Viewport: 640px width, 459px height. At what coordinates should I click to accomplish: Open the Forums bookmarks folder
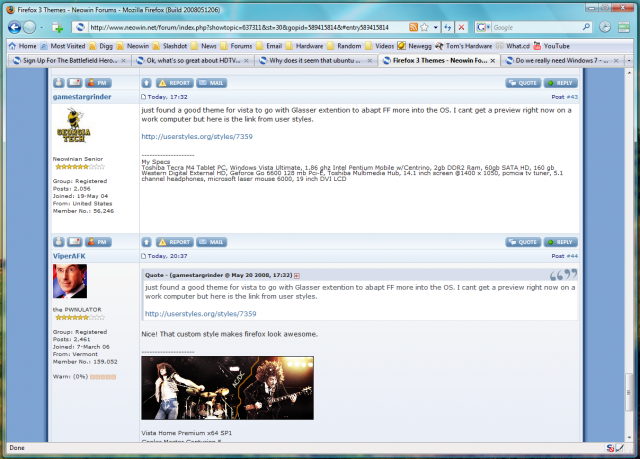coord(236,46)
